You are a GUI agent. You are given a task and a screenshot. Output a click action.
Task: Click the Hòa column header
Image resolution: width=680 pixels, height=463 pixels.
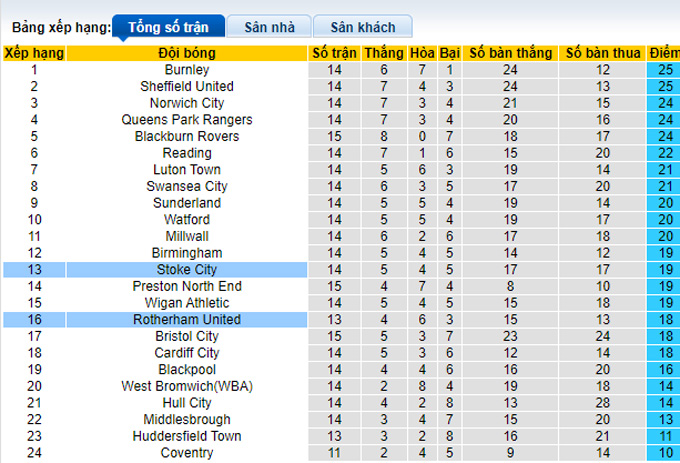click(423, 53)
